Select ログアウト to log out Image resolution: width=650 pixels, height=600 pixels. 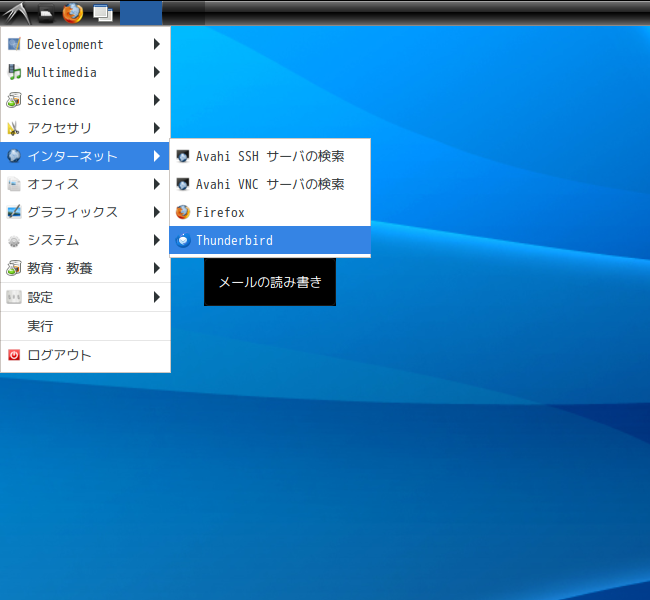85,355
